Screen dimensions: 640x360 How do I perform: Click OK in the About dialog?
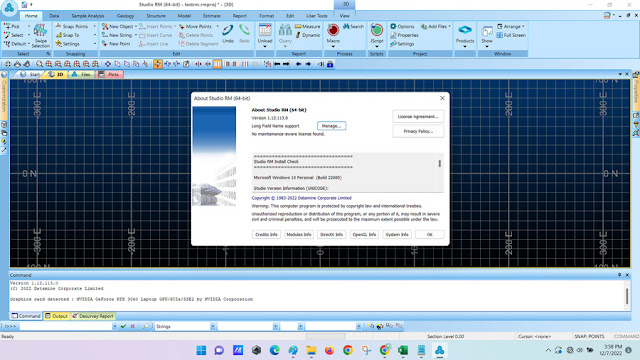[x=429, y=234]
